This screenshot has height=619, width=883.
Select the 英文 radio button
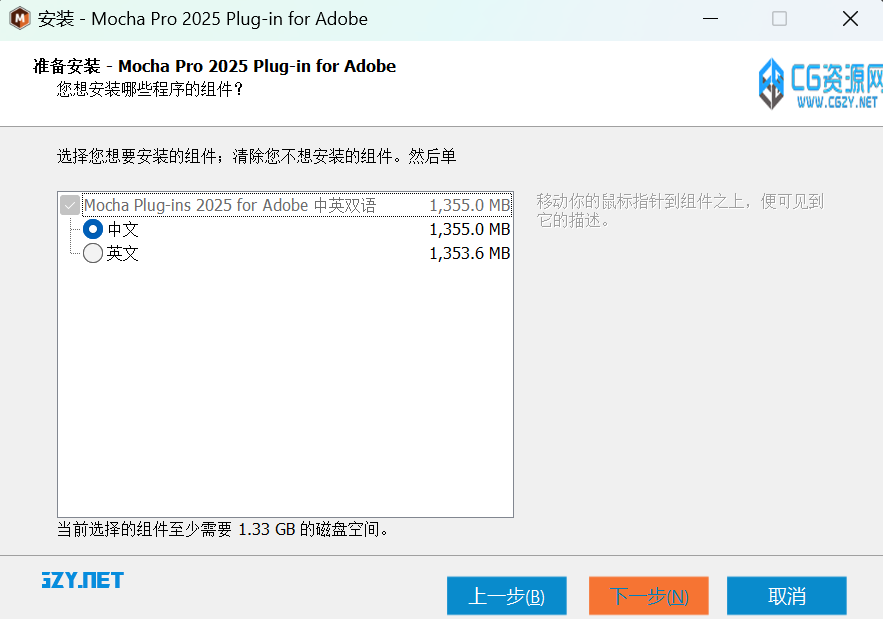click(x=93, y=254)
